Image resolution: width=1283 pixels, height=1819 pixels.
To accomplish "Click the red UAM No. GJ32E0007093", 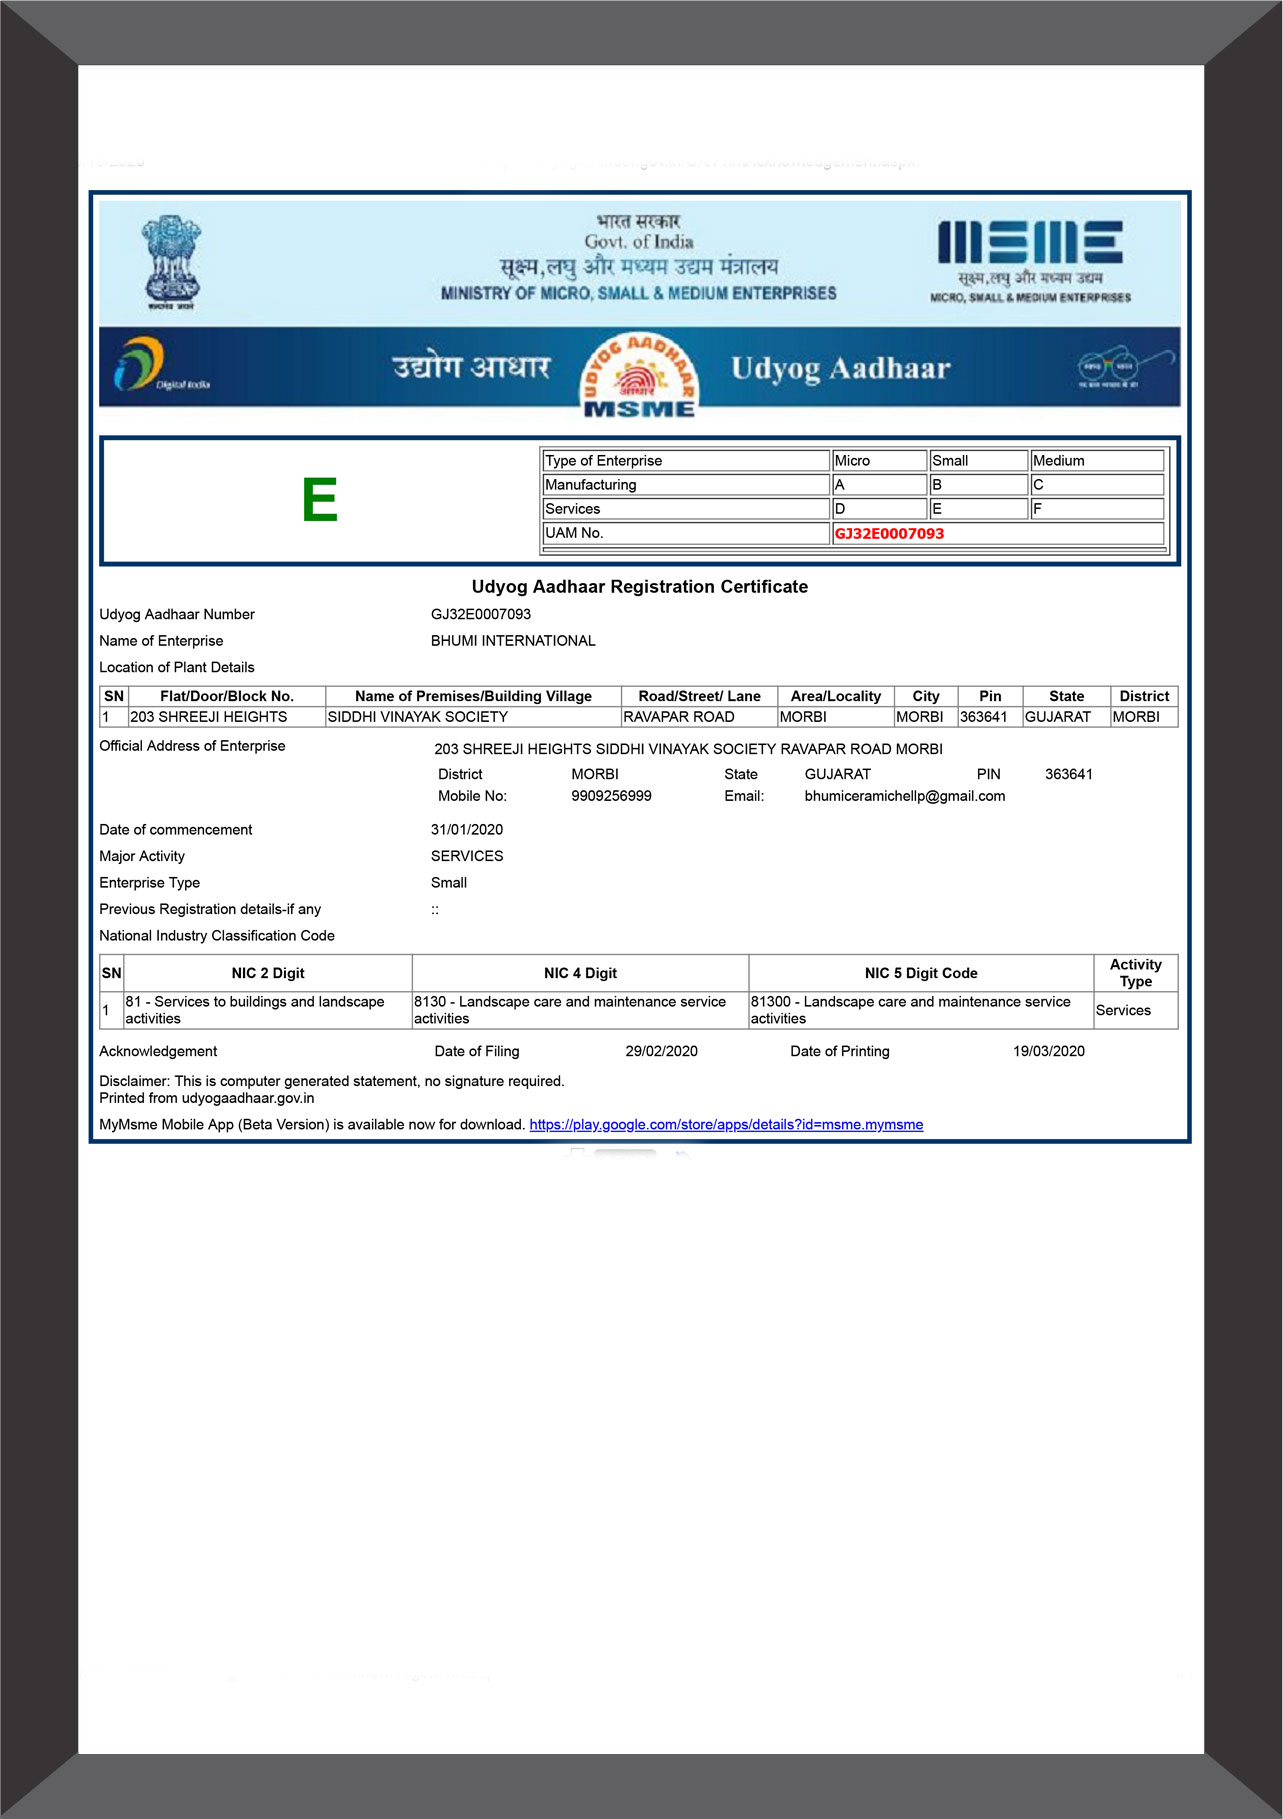I will coord(889,534).
